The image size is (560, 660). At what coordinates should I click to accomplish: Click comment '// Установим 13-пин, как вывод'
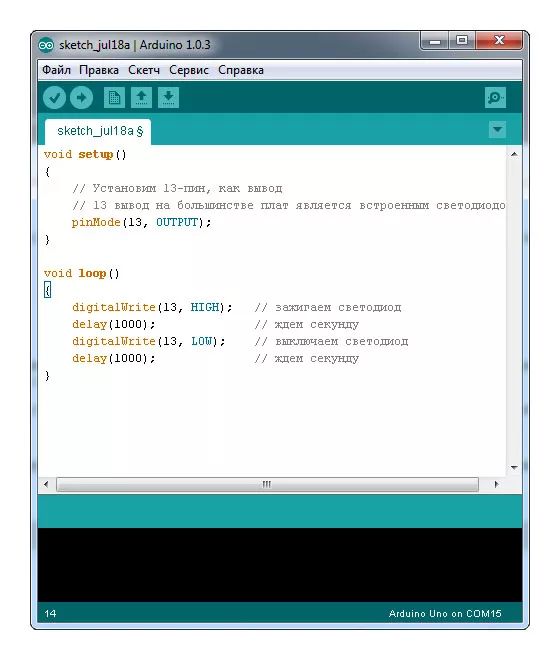177,188
